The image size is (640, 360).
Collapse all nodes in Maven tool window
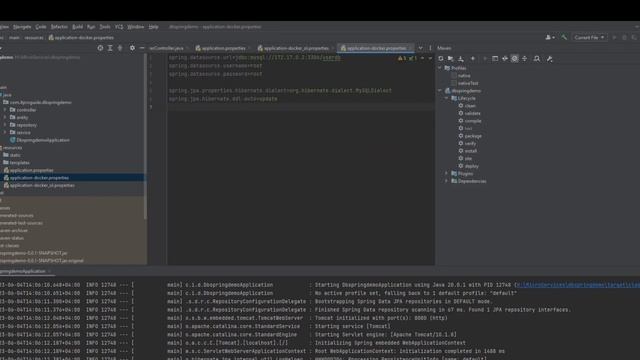(x=524, y=59)
